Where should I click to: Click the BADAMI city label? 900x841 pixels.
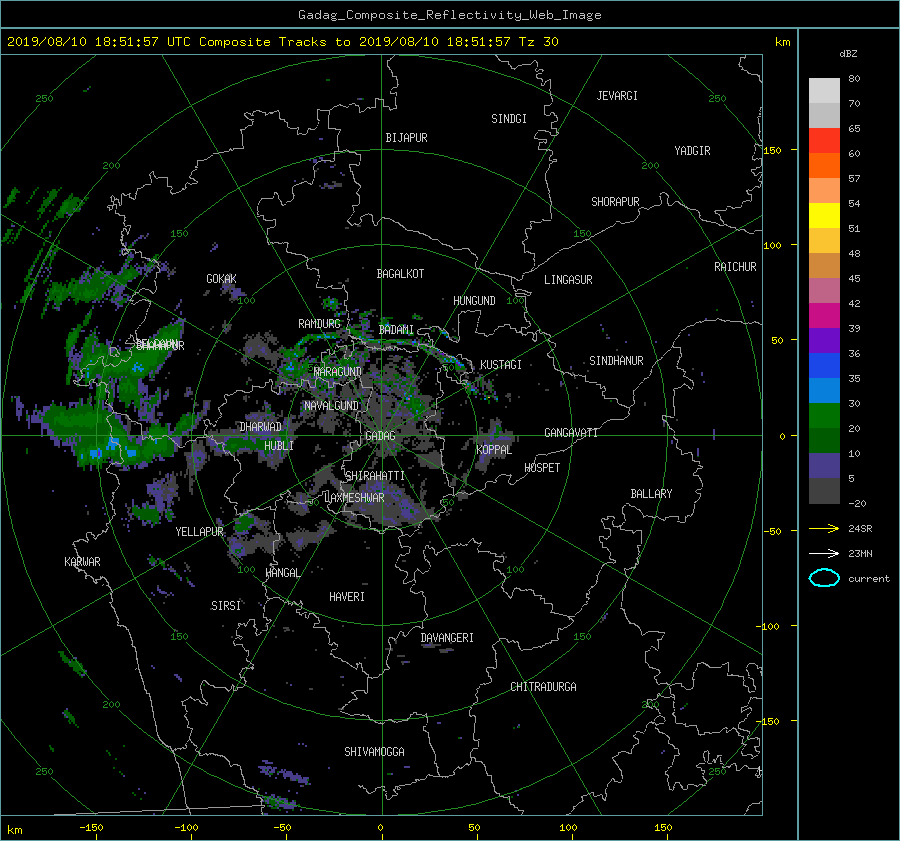click(x=396, y=330)
